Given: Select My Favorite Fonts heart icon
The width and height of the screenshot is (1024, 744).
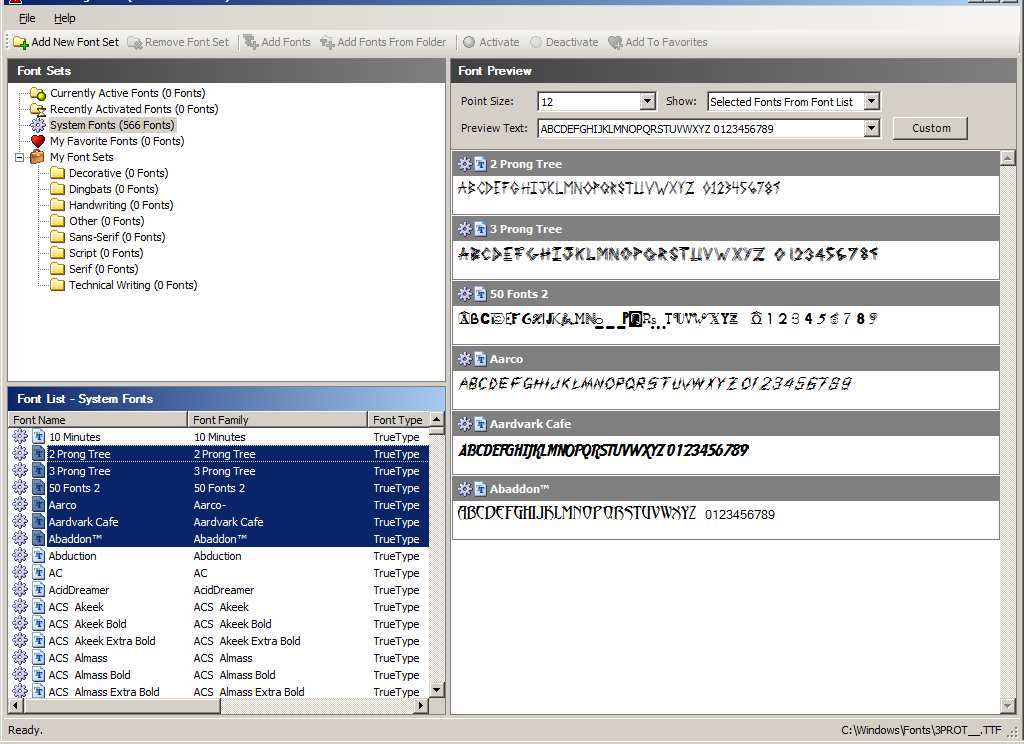Looking at the screenshot, I should 38,141.
